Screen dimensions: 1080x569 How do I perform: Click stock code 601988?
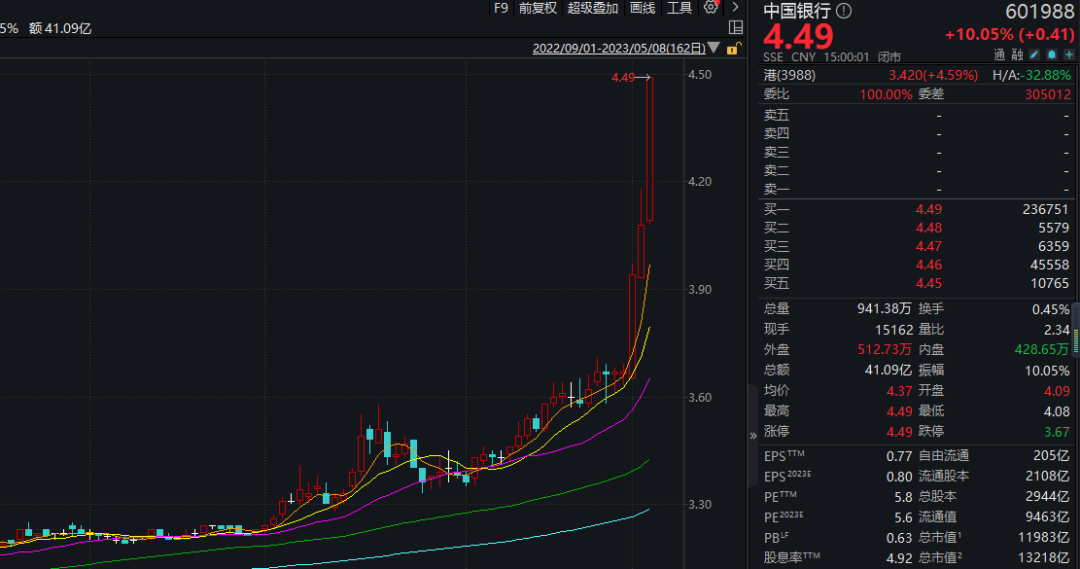(x=1039, y=11)
